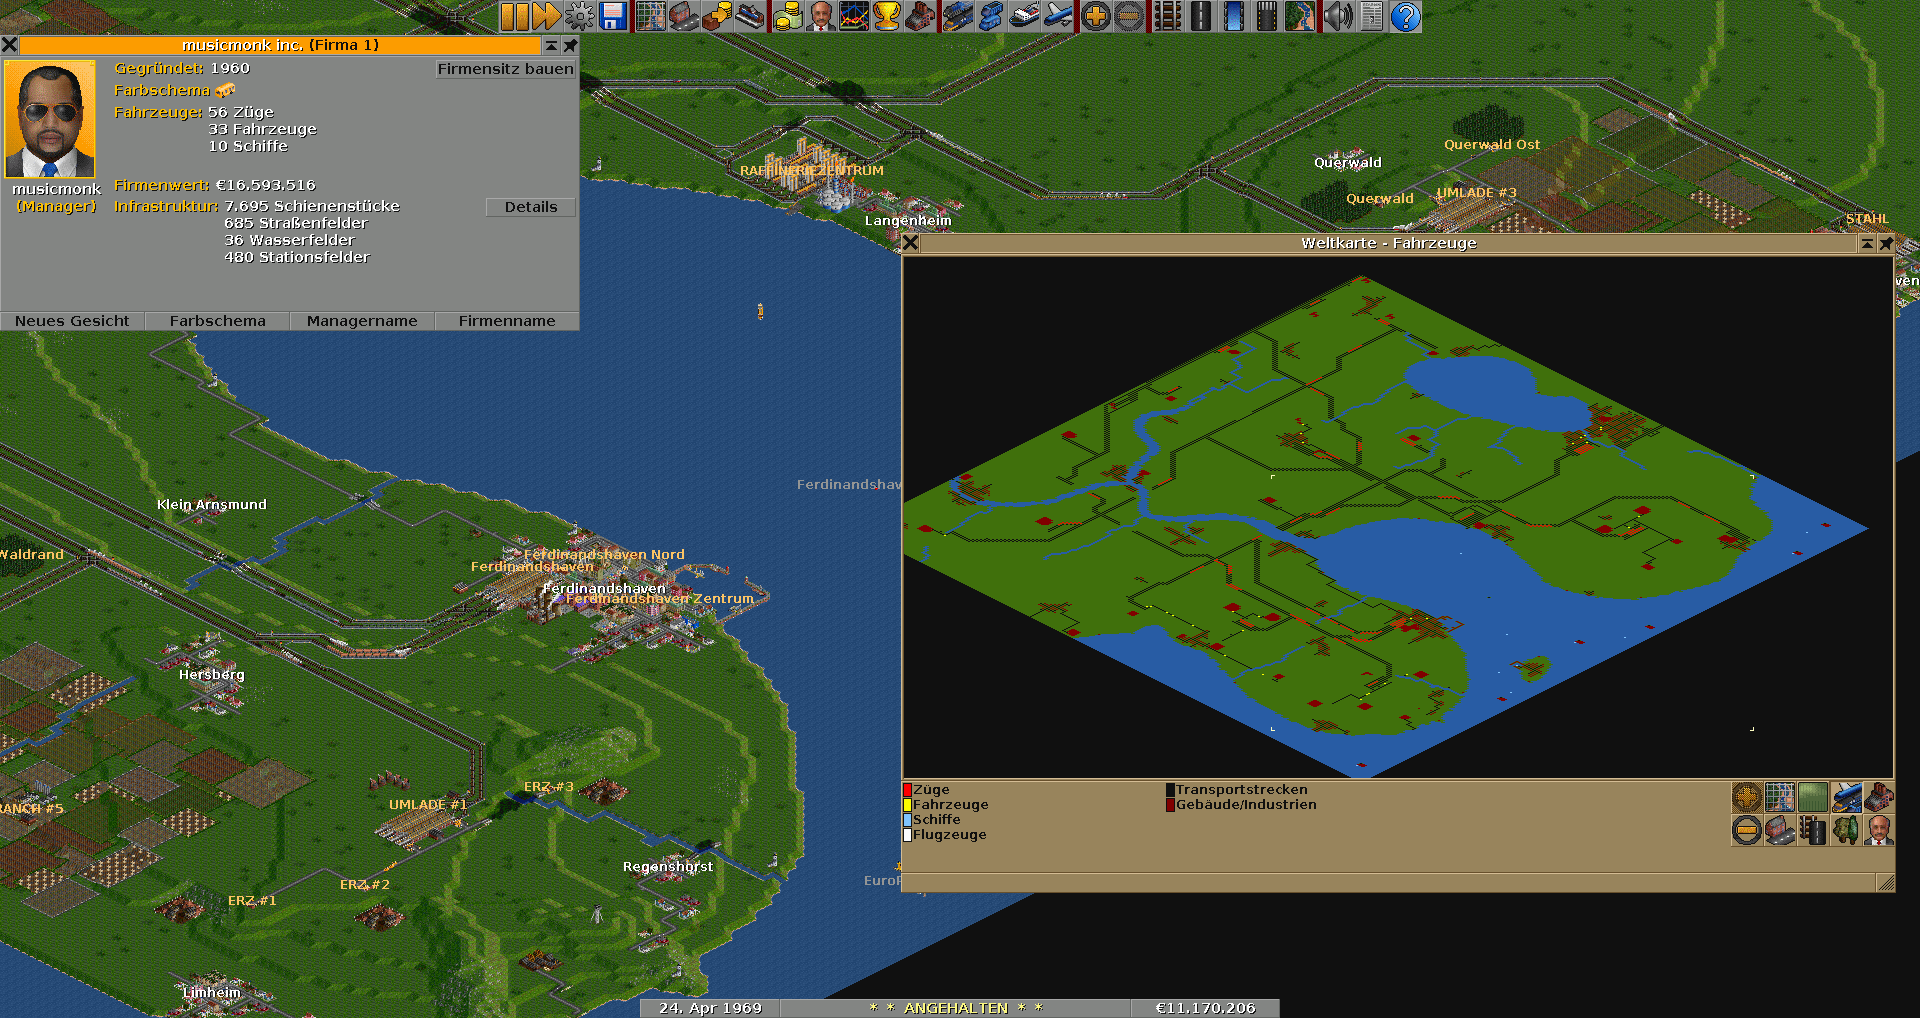Open the company league trophy icon
The width and height of the screenshot is (1920, 1018).
coord(887,16)
